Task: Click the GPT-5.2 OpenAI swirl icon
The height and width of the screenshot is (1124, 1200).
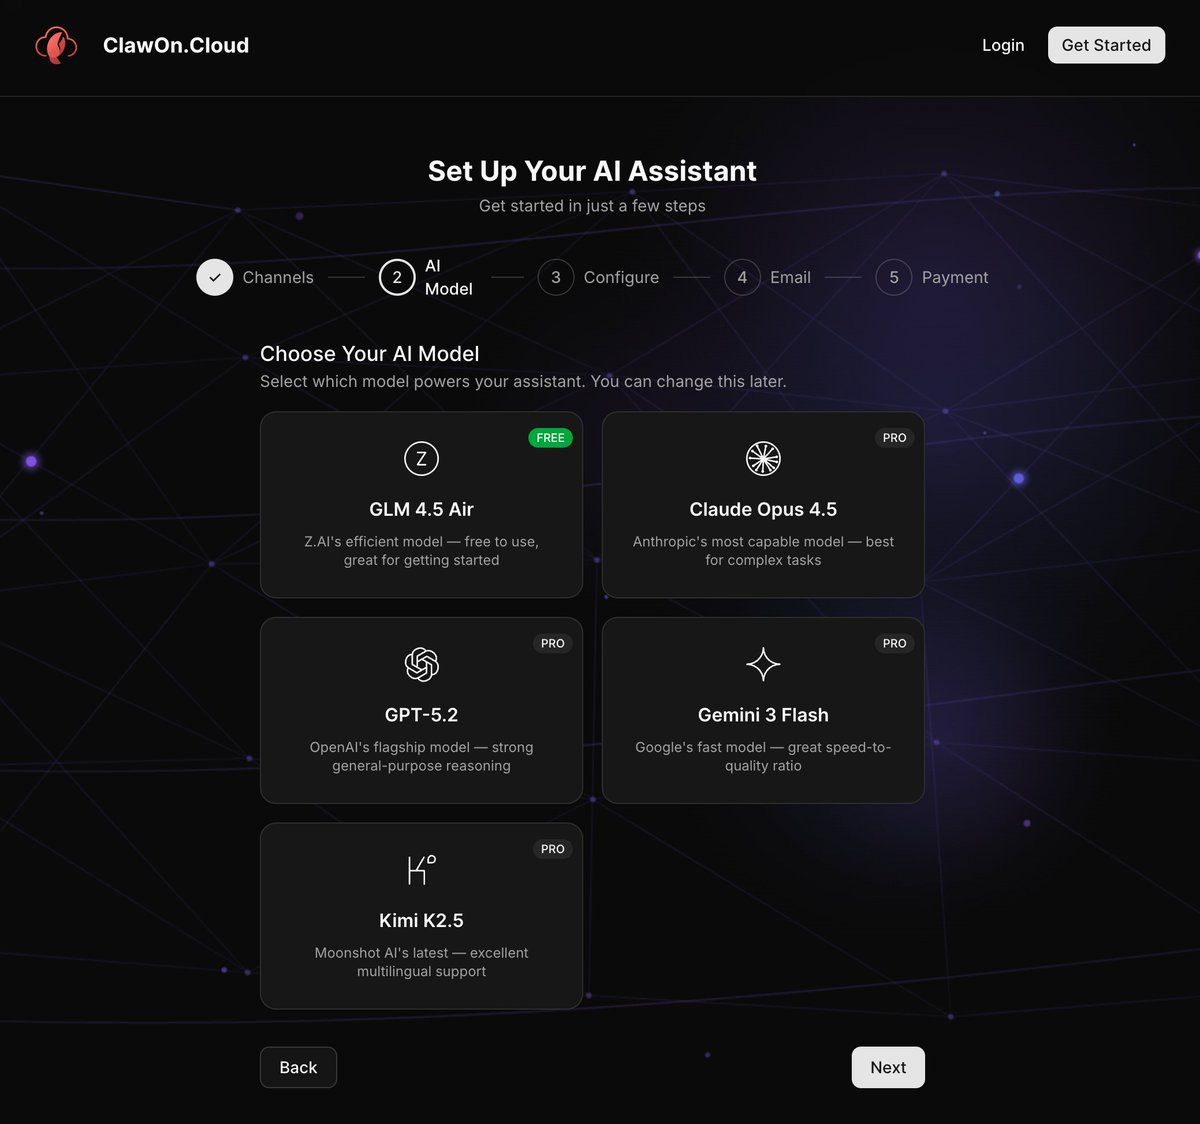Action: coord(421,664)
